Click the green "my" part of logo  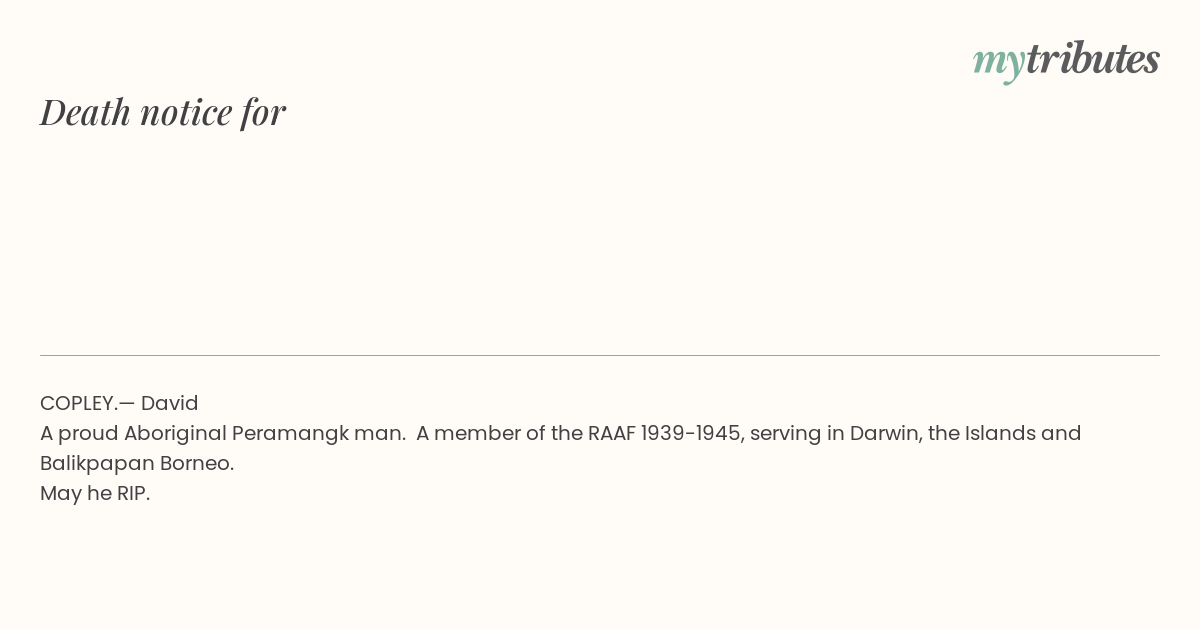[999, 64]
